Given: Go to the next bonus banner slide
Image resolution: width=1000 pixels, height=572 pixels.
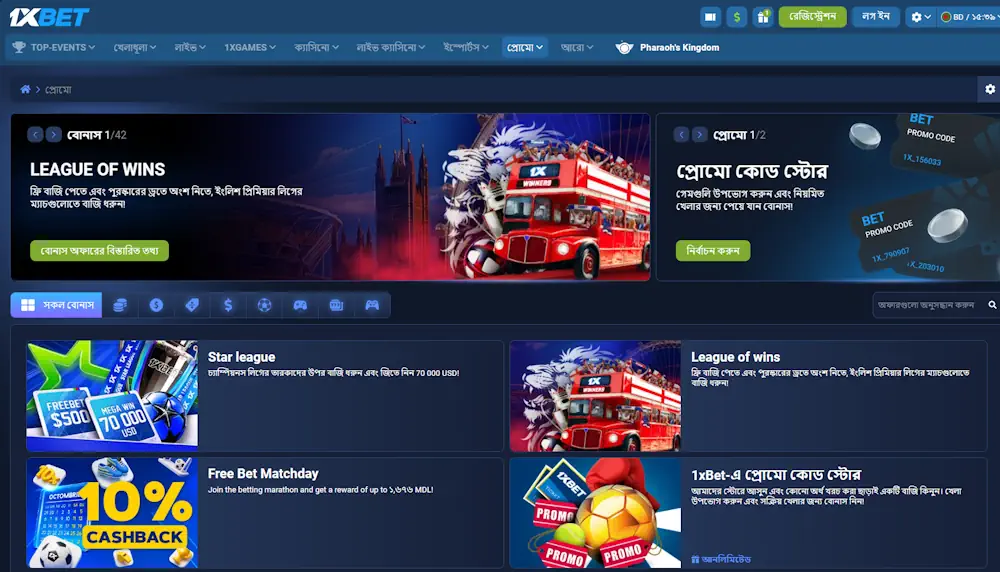Looking at the screenshot, I should click(x=53, y=134).
